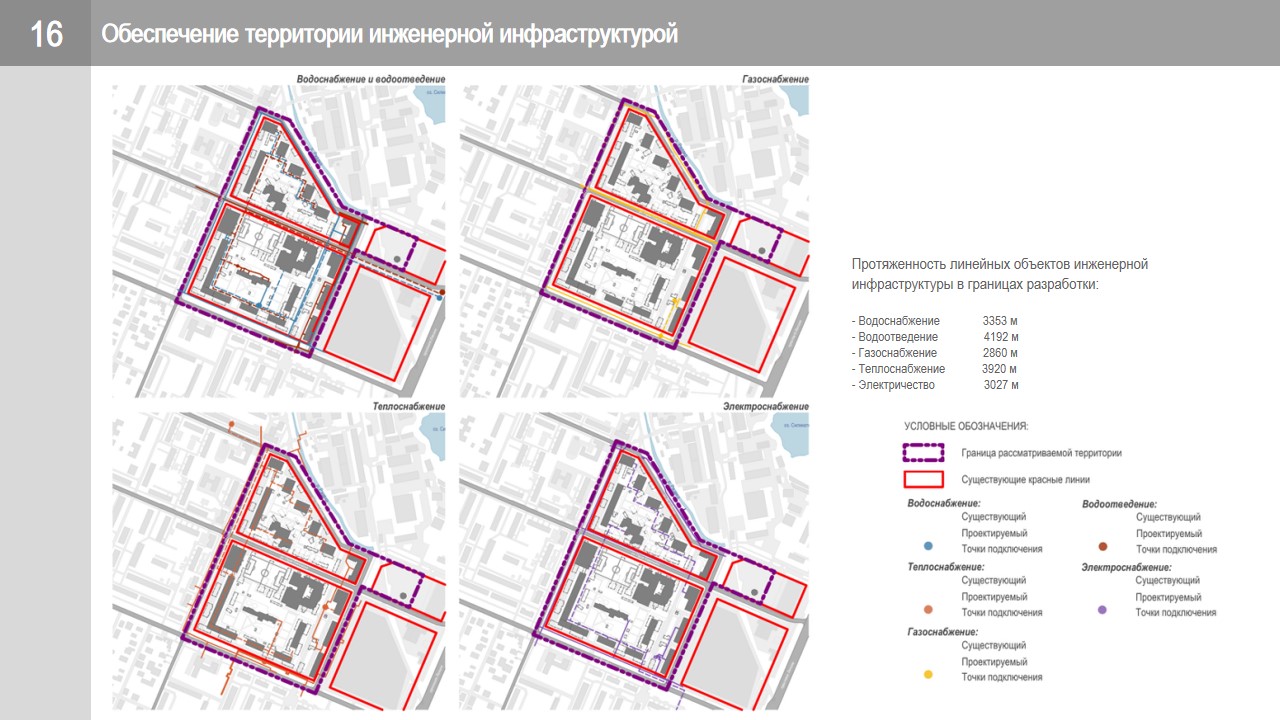Click the orange heat supply connection dot in legend
Screen dimensions: 1280x720
pyautogui.click(x=929, y=610)
